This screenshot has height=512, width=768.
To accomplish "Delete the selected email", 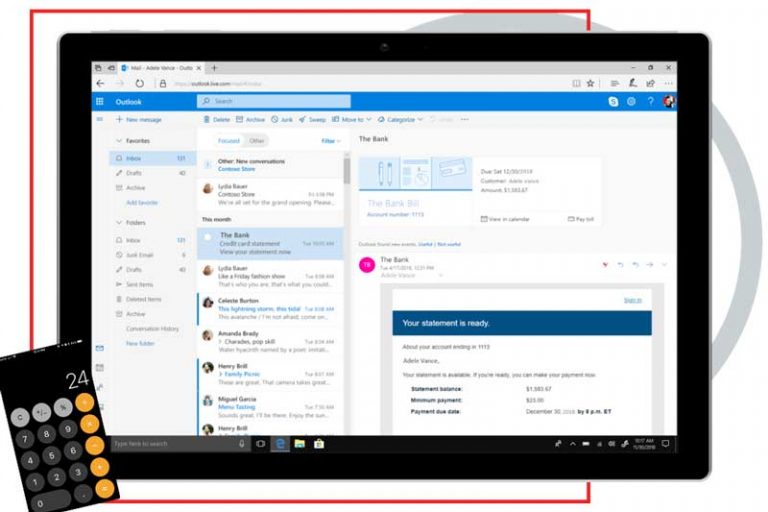I will (216, 120).
